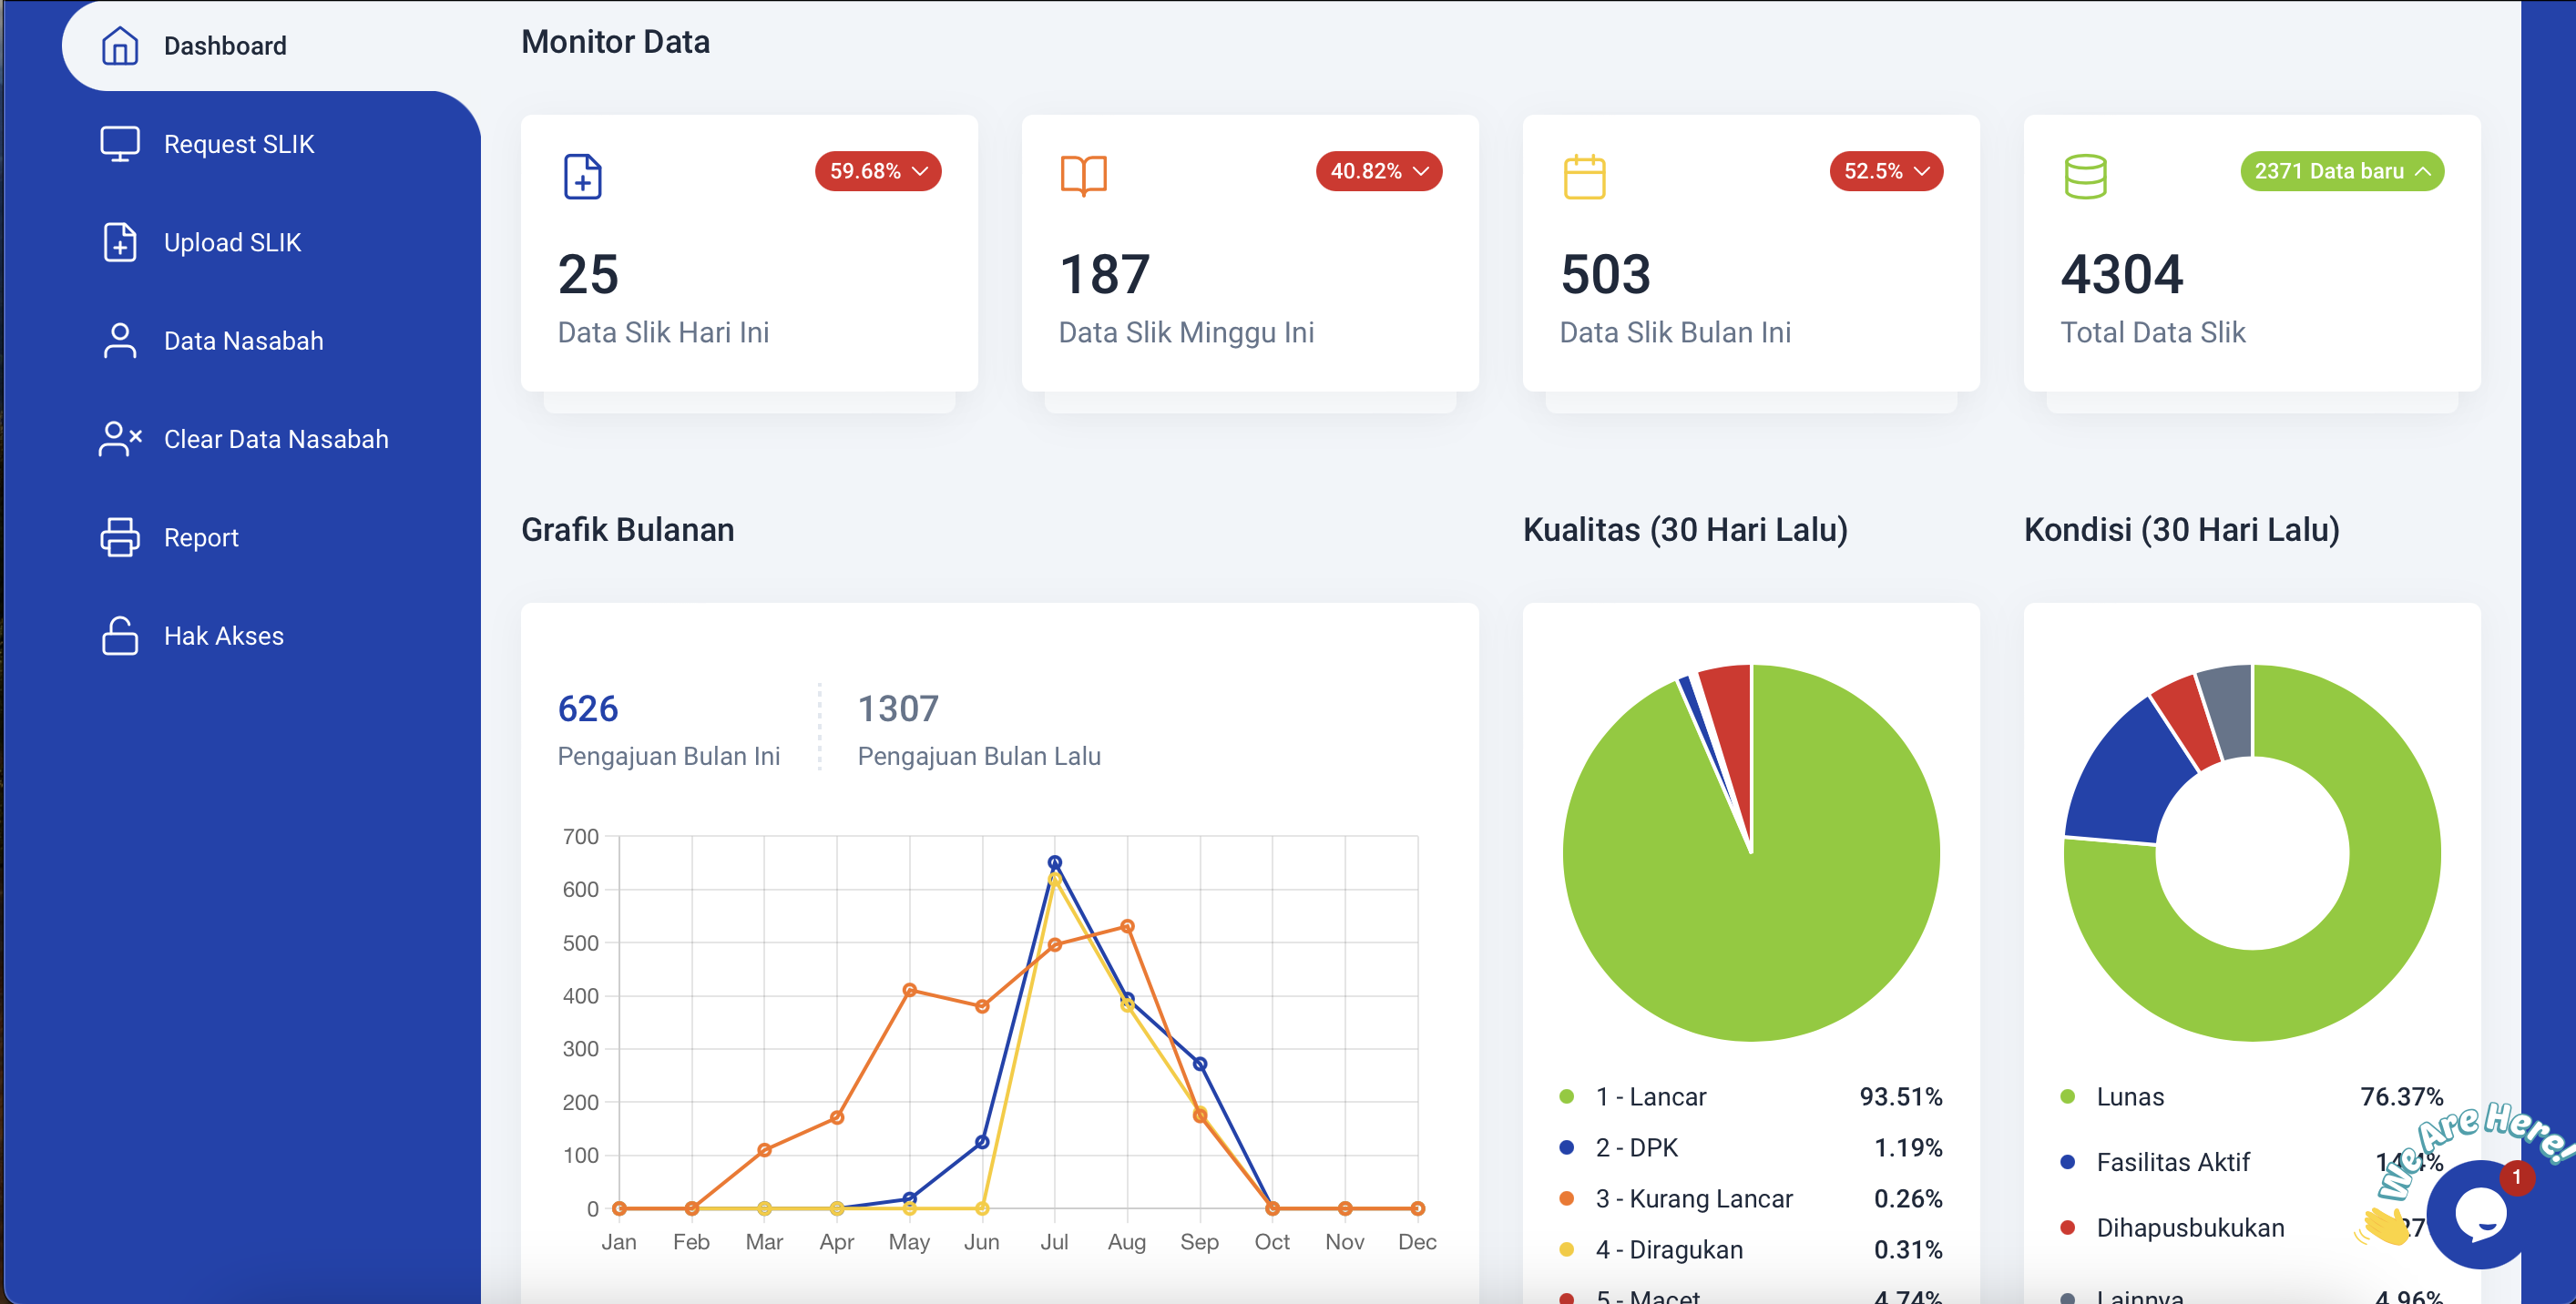2576x1304 pixels.
Task: Click the Data Nasabah user icon
Action: point(119,340)
